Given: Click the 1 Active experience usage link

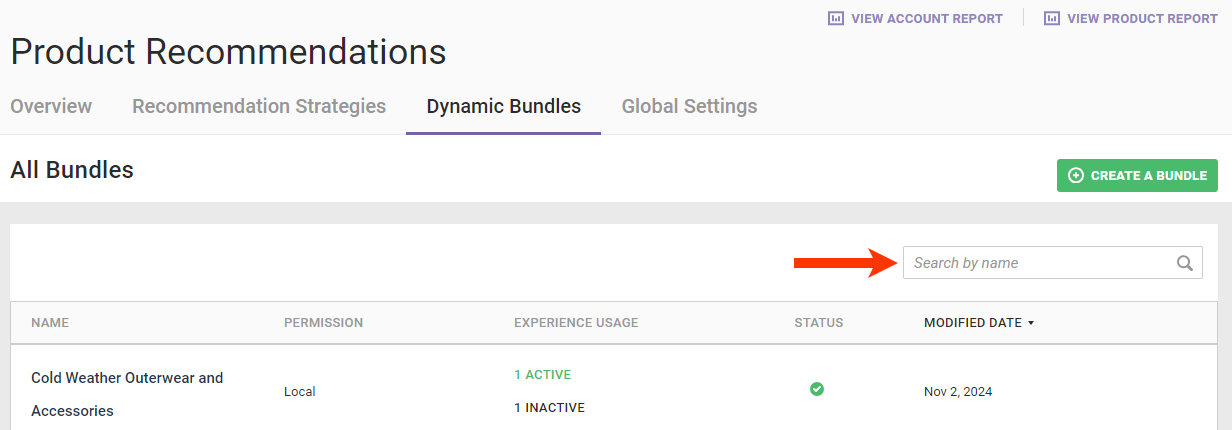Looking at the screenshot, I should tap(542, 375).
